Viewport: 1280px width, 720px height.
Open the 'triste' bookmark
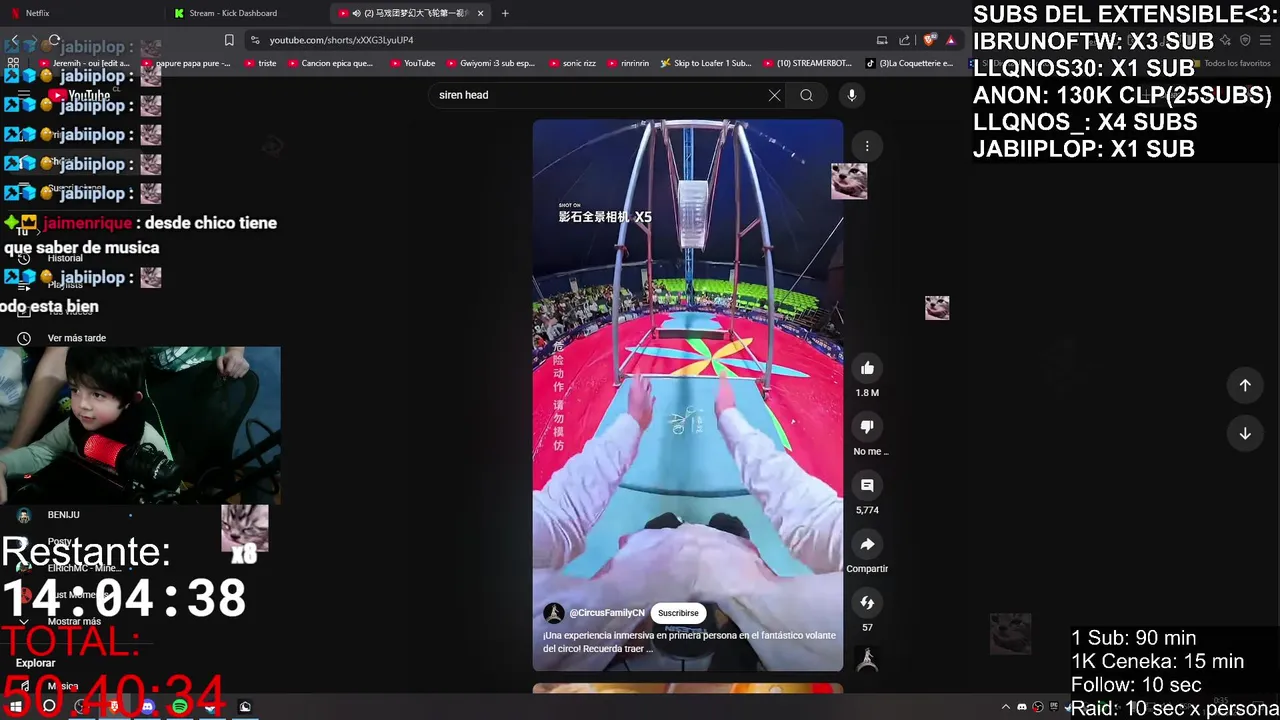(x=259, y=63)
